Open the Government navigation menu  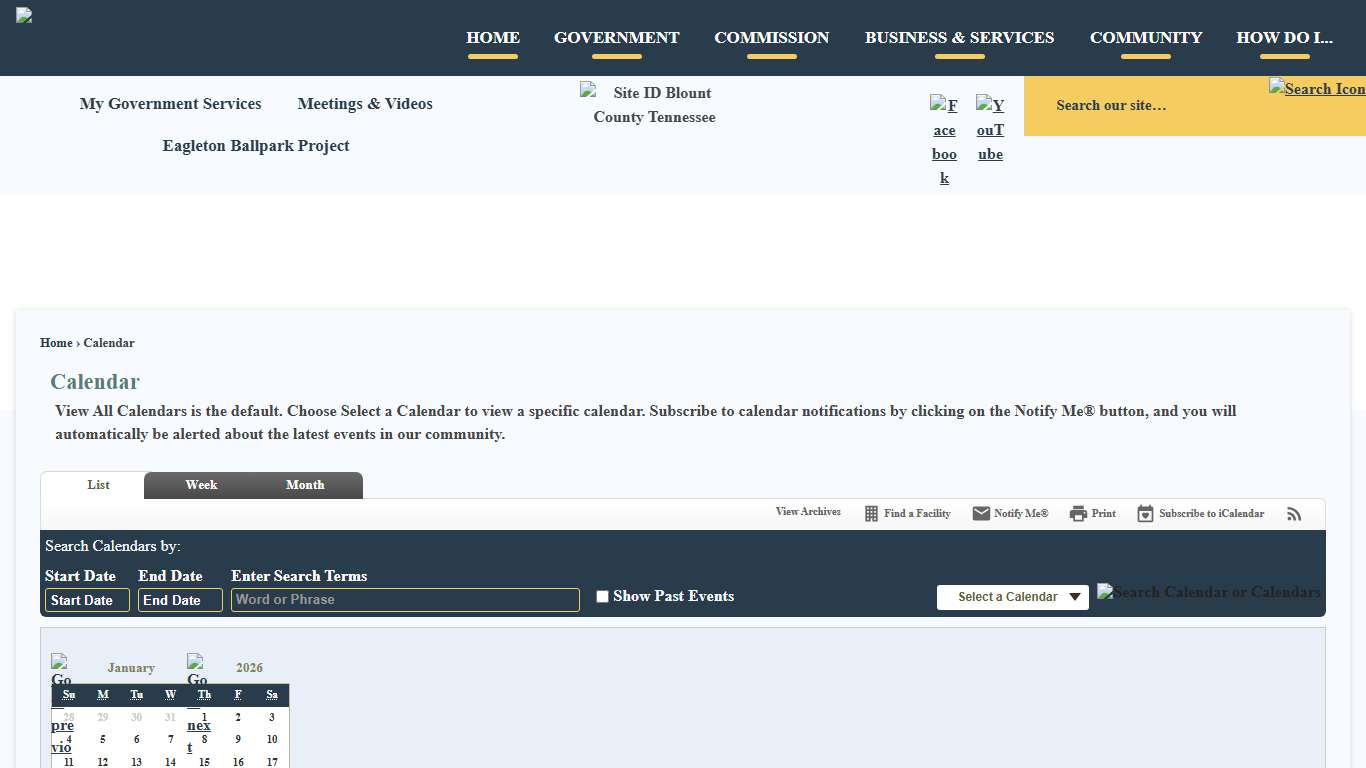coord(616,38)
